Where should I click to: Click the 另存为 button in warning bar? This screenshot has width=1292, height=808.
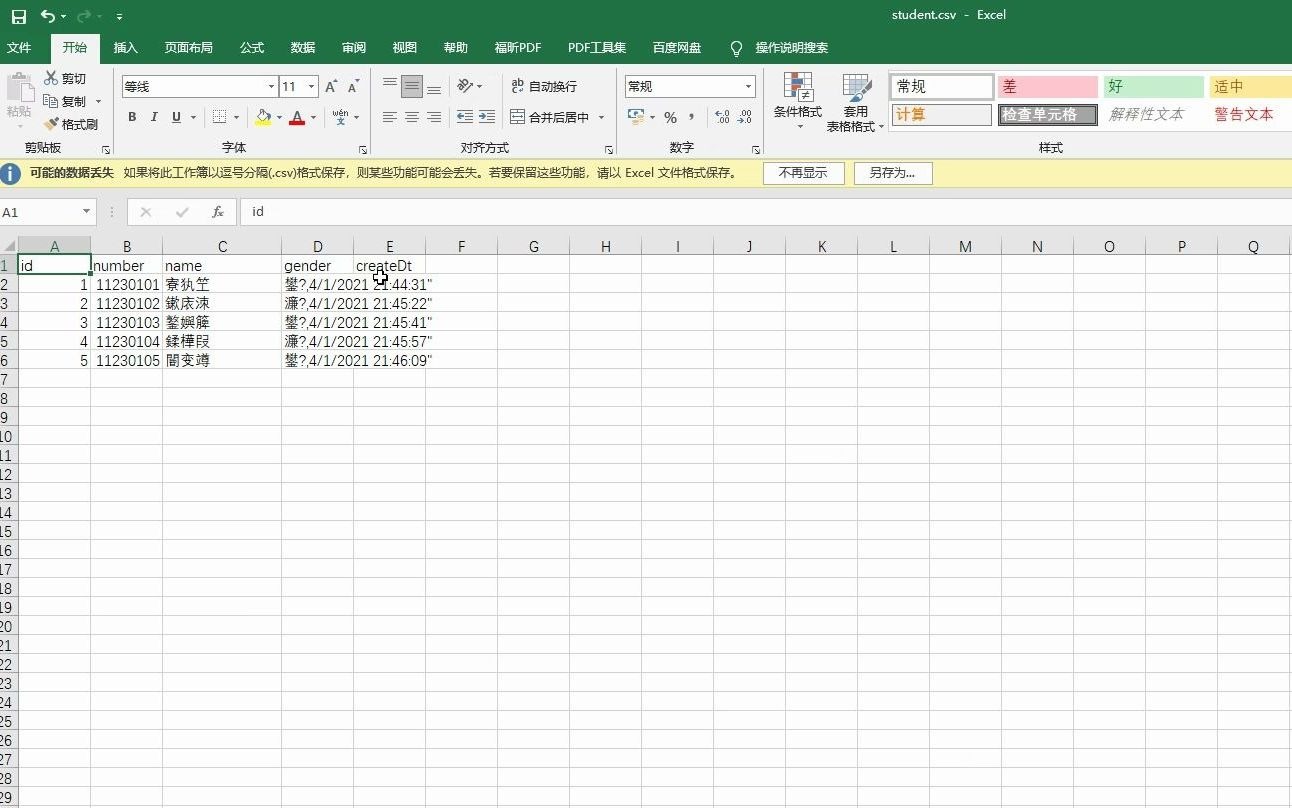pyautogui.click(x=891, y=173)
